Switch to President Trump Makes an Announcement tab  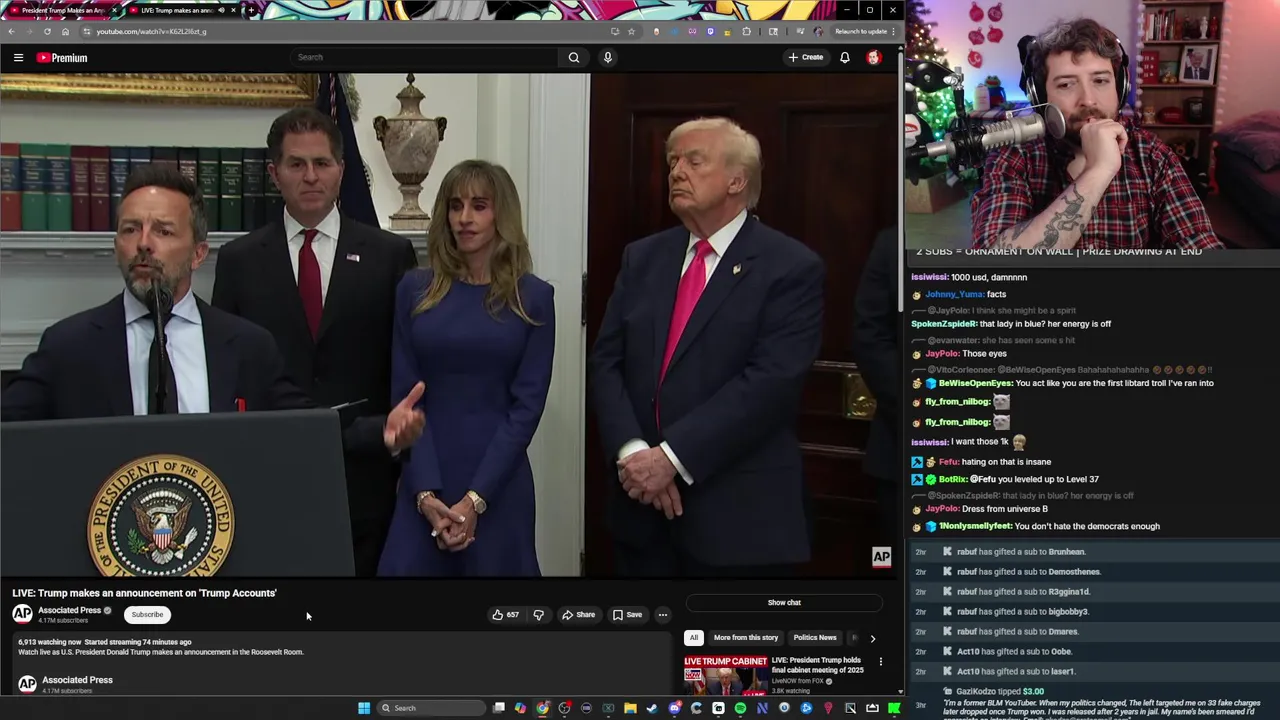click(62, 10)
